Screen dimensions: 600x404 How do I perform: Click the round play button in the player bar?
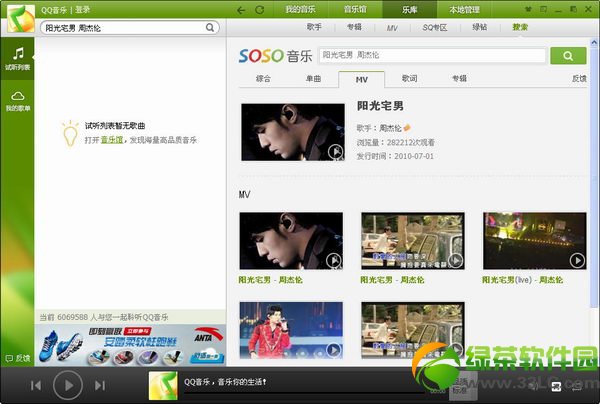click(x=68, y=385)
